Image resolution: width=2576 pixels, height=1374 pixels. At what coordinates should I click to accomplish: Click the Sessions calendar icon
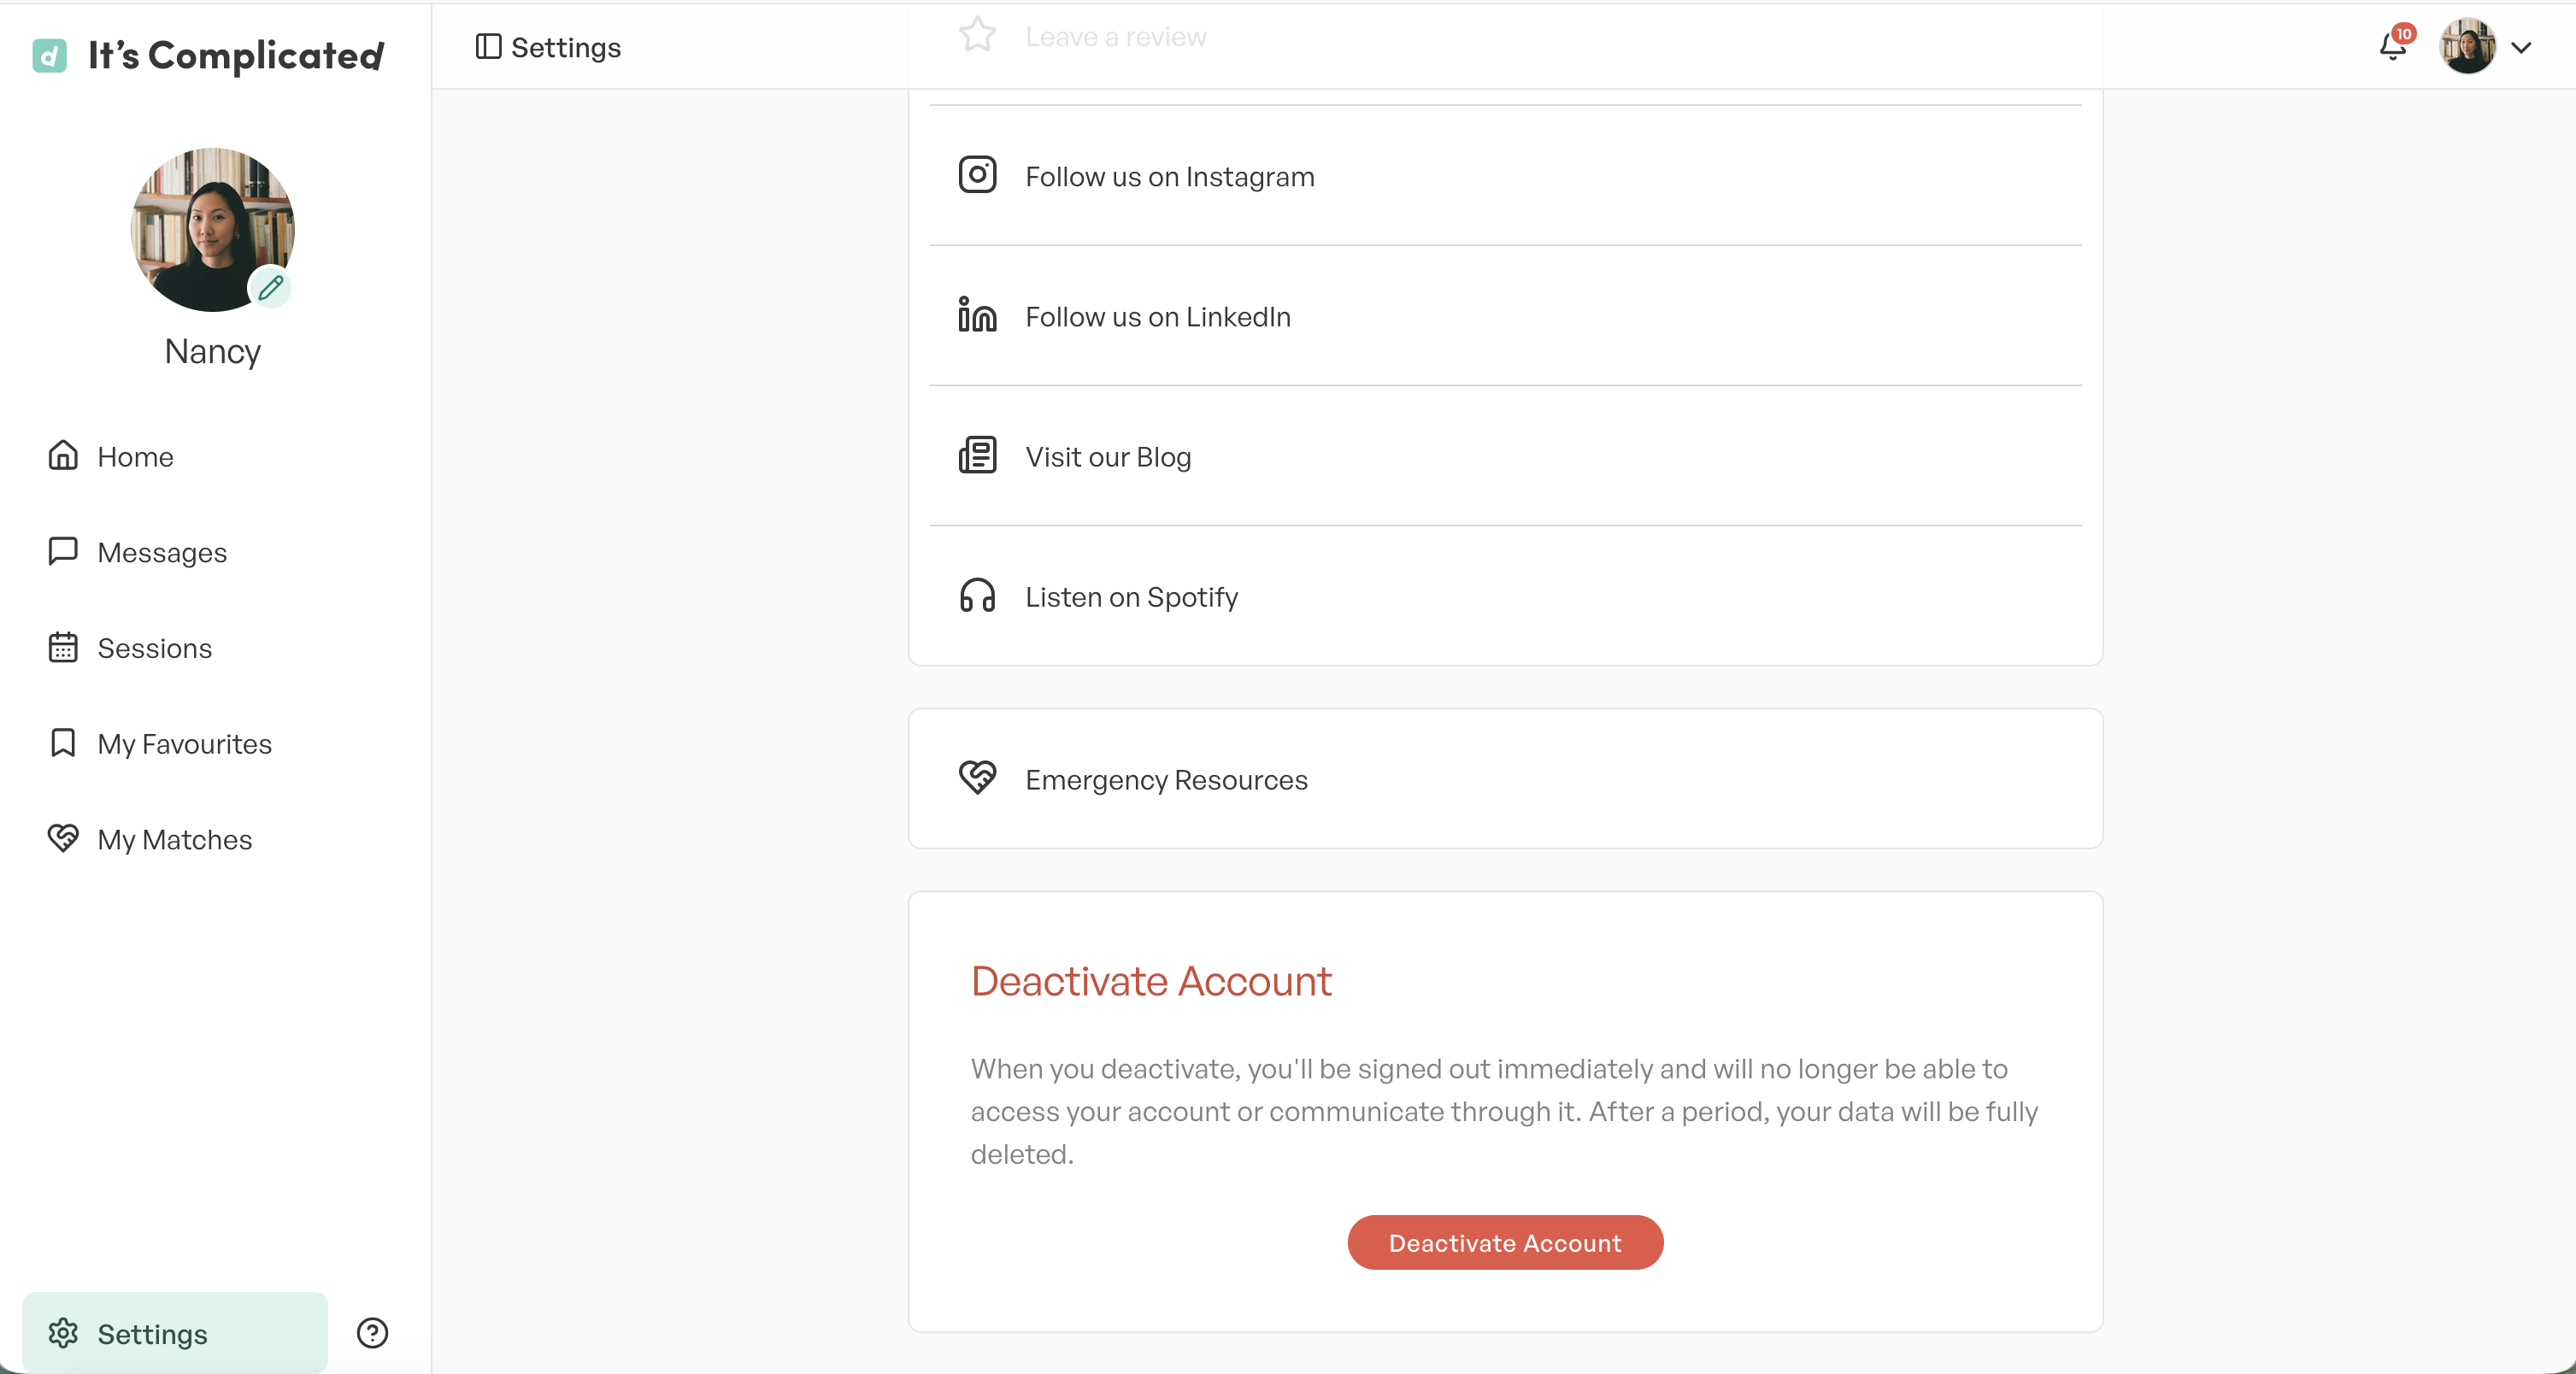pyautogui.click(x=63, y=648)
